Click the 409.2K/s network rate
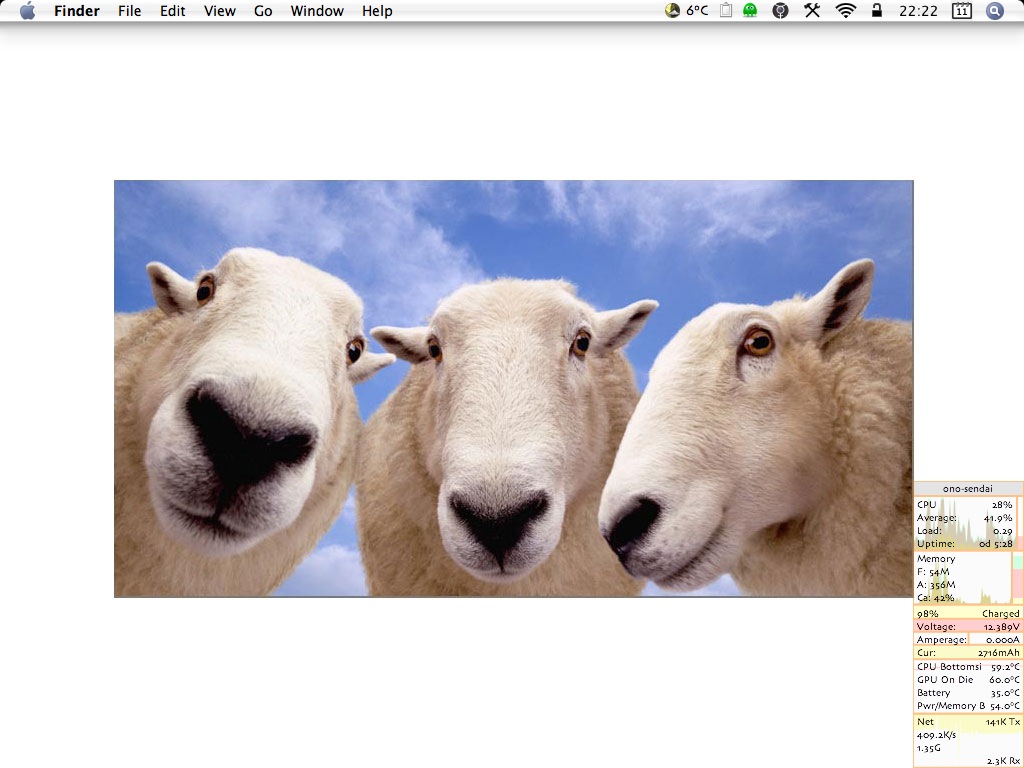Viewport: 1024px width, 768px height. point(936,735)
